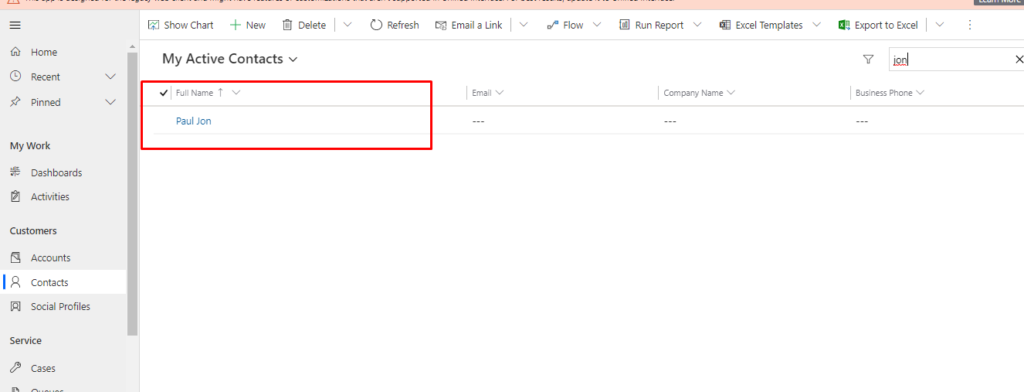Open the more commands overflow menu
This screenshot has width=1024, height=392.
970,25
